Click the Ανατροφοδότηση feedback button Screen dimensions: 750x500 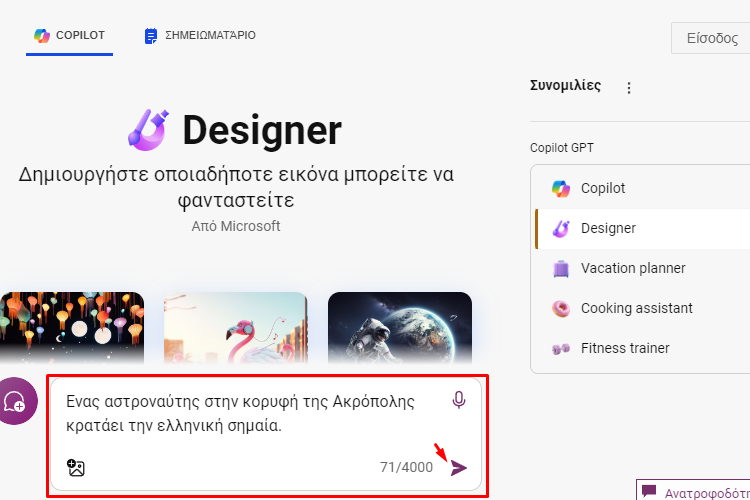pos(694,490)
